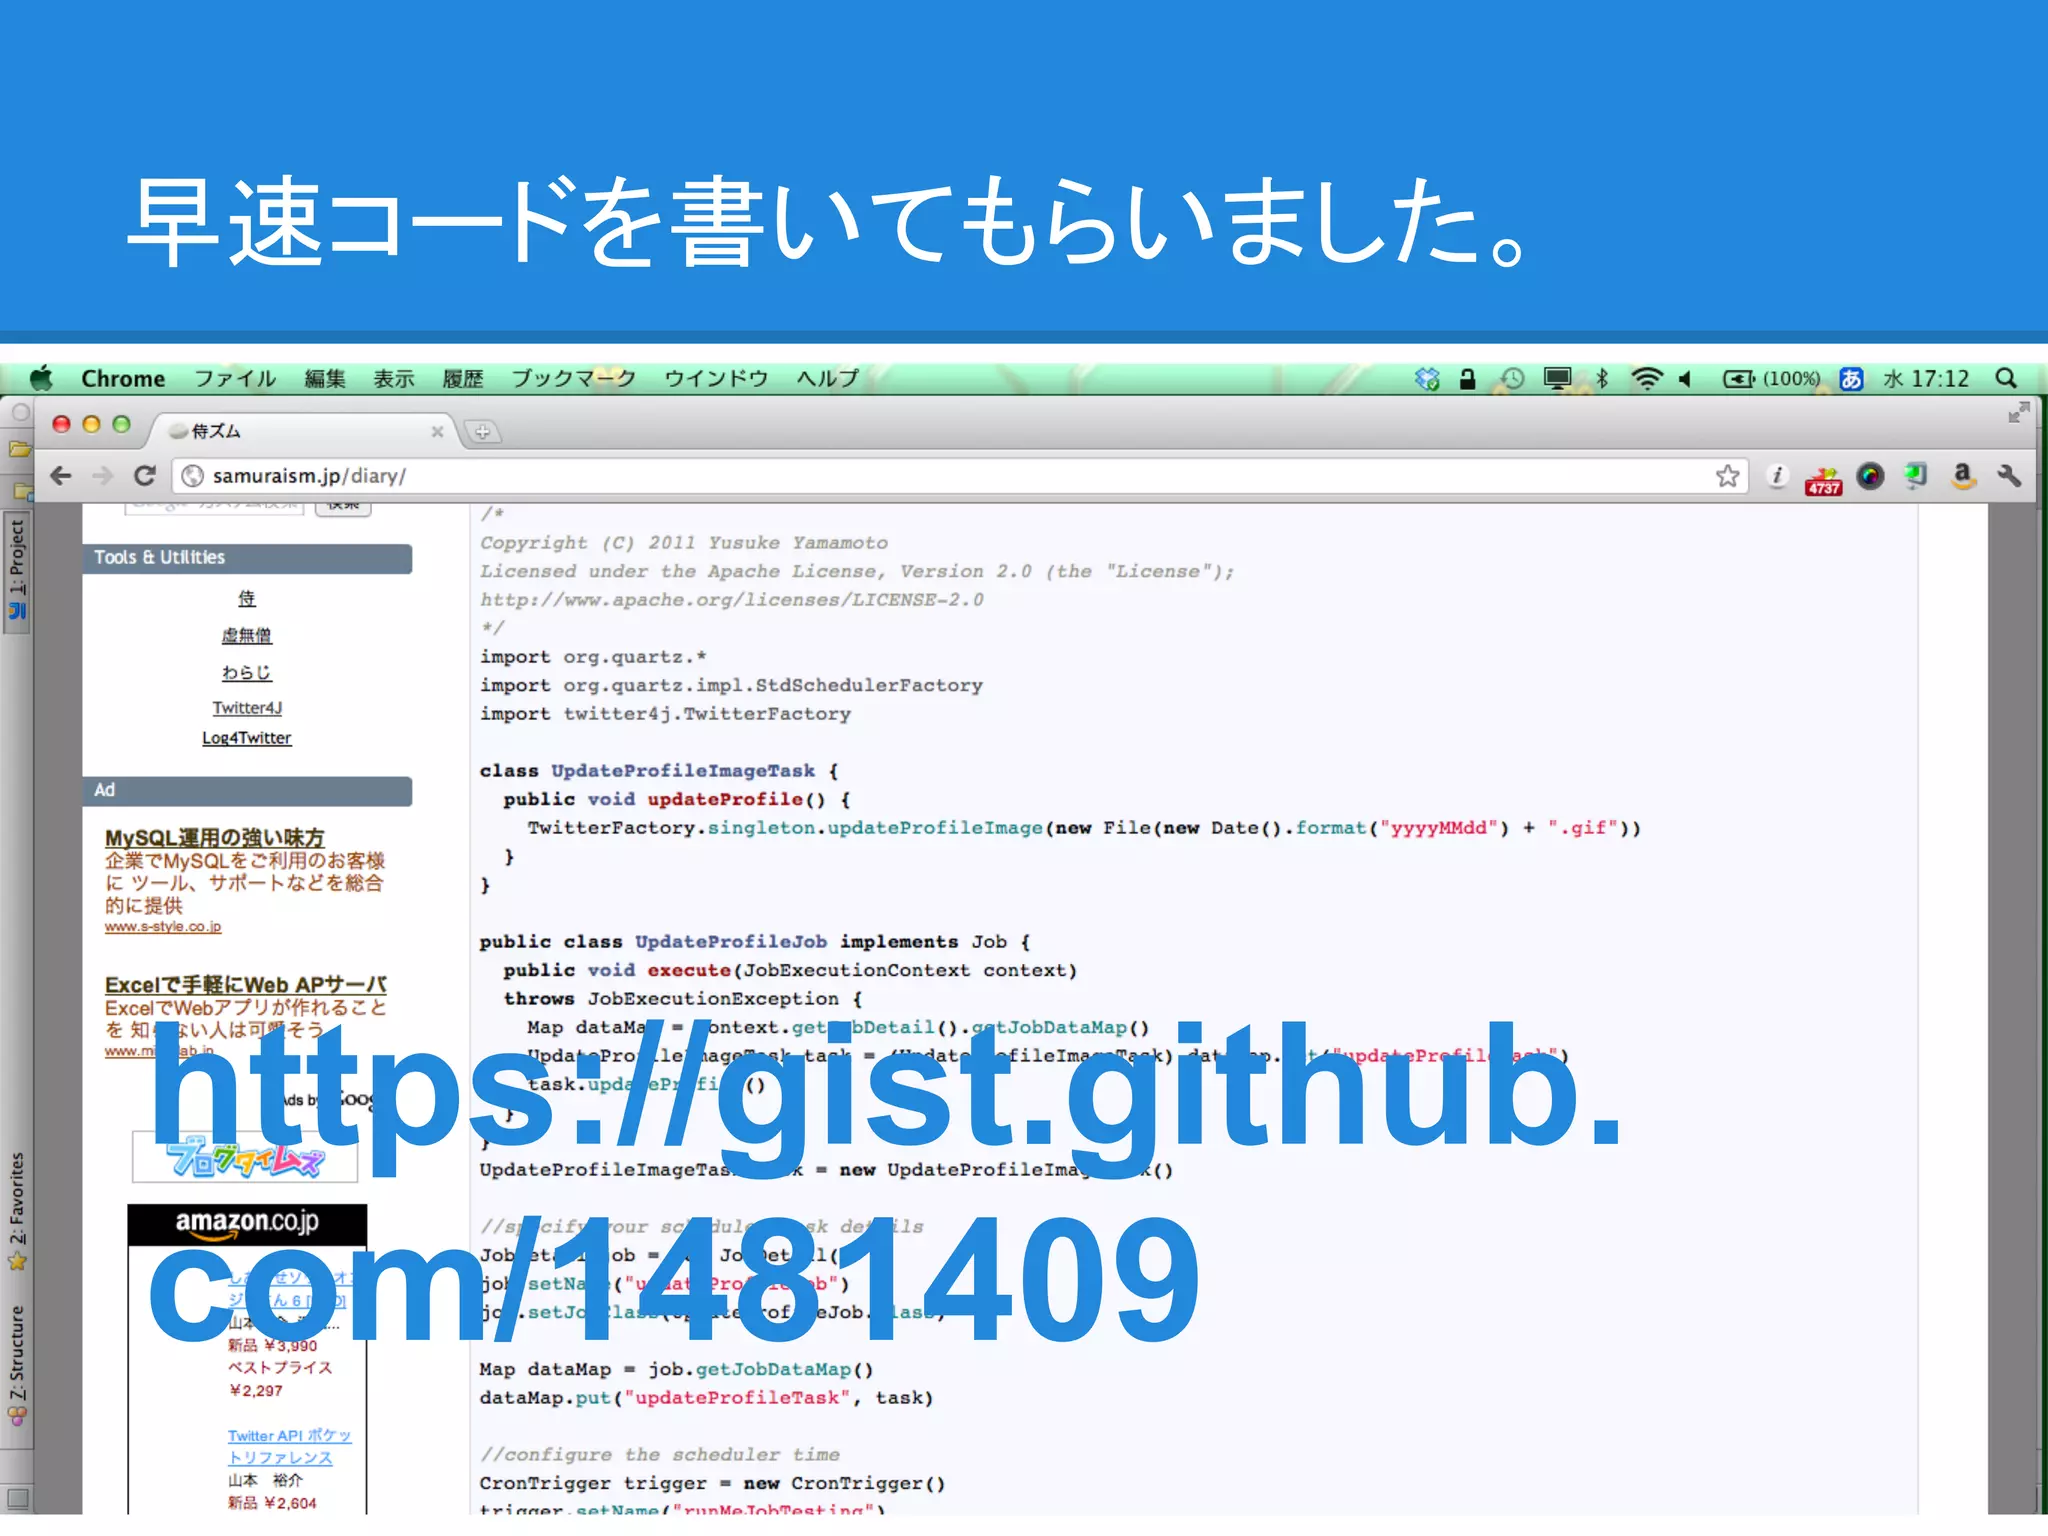Click the lock menu bar icon

click(1467, 378)
